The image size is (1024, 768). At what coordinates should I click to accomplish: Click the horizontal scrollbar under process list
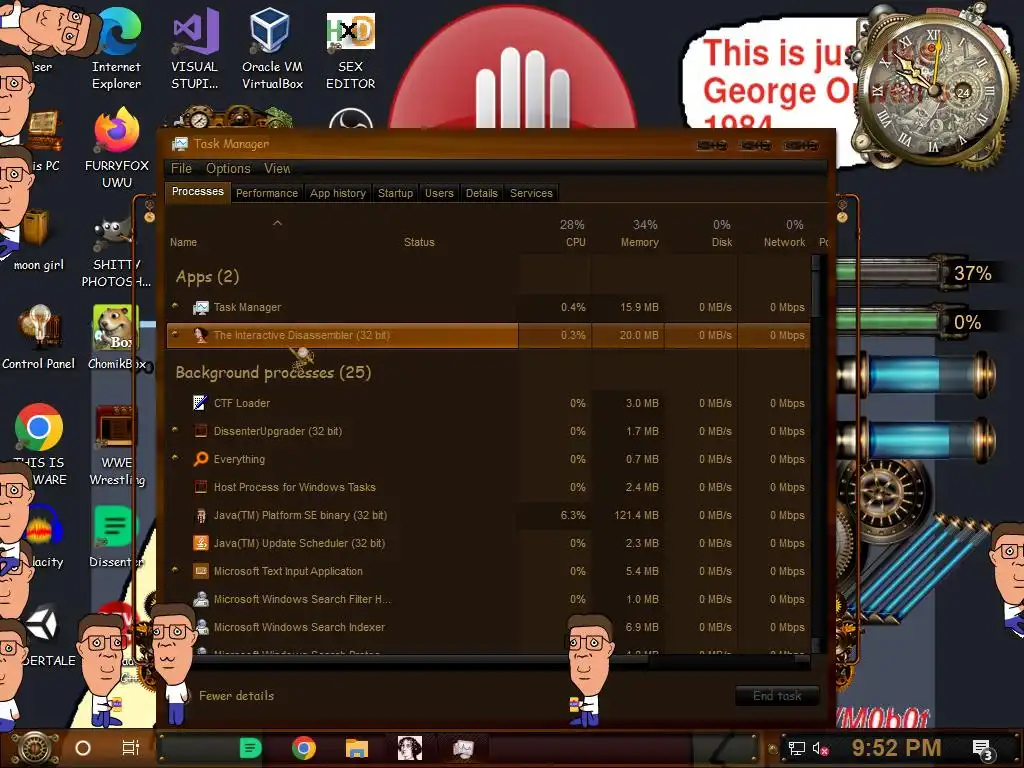(x=488, y=661)
